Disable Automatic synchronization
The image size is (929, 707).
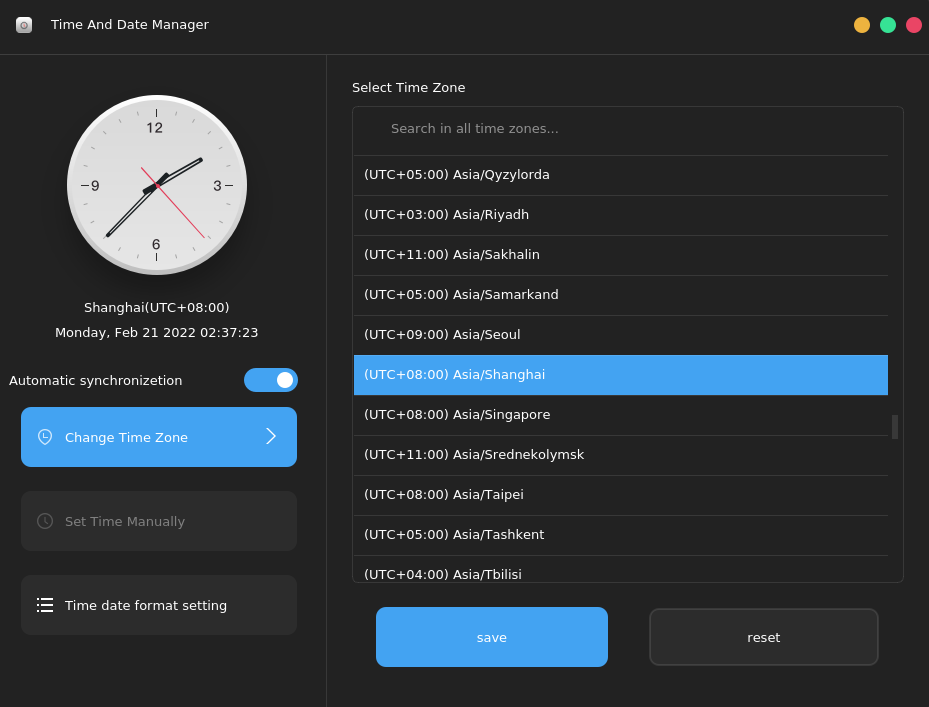pos(271,380)
